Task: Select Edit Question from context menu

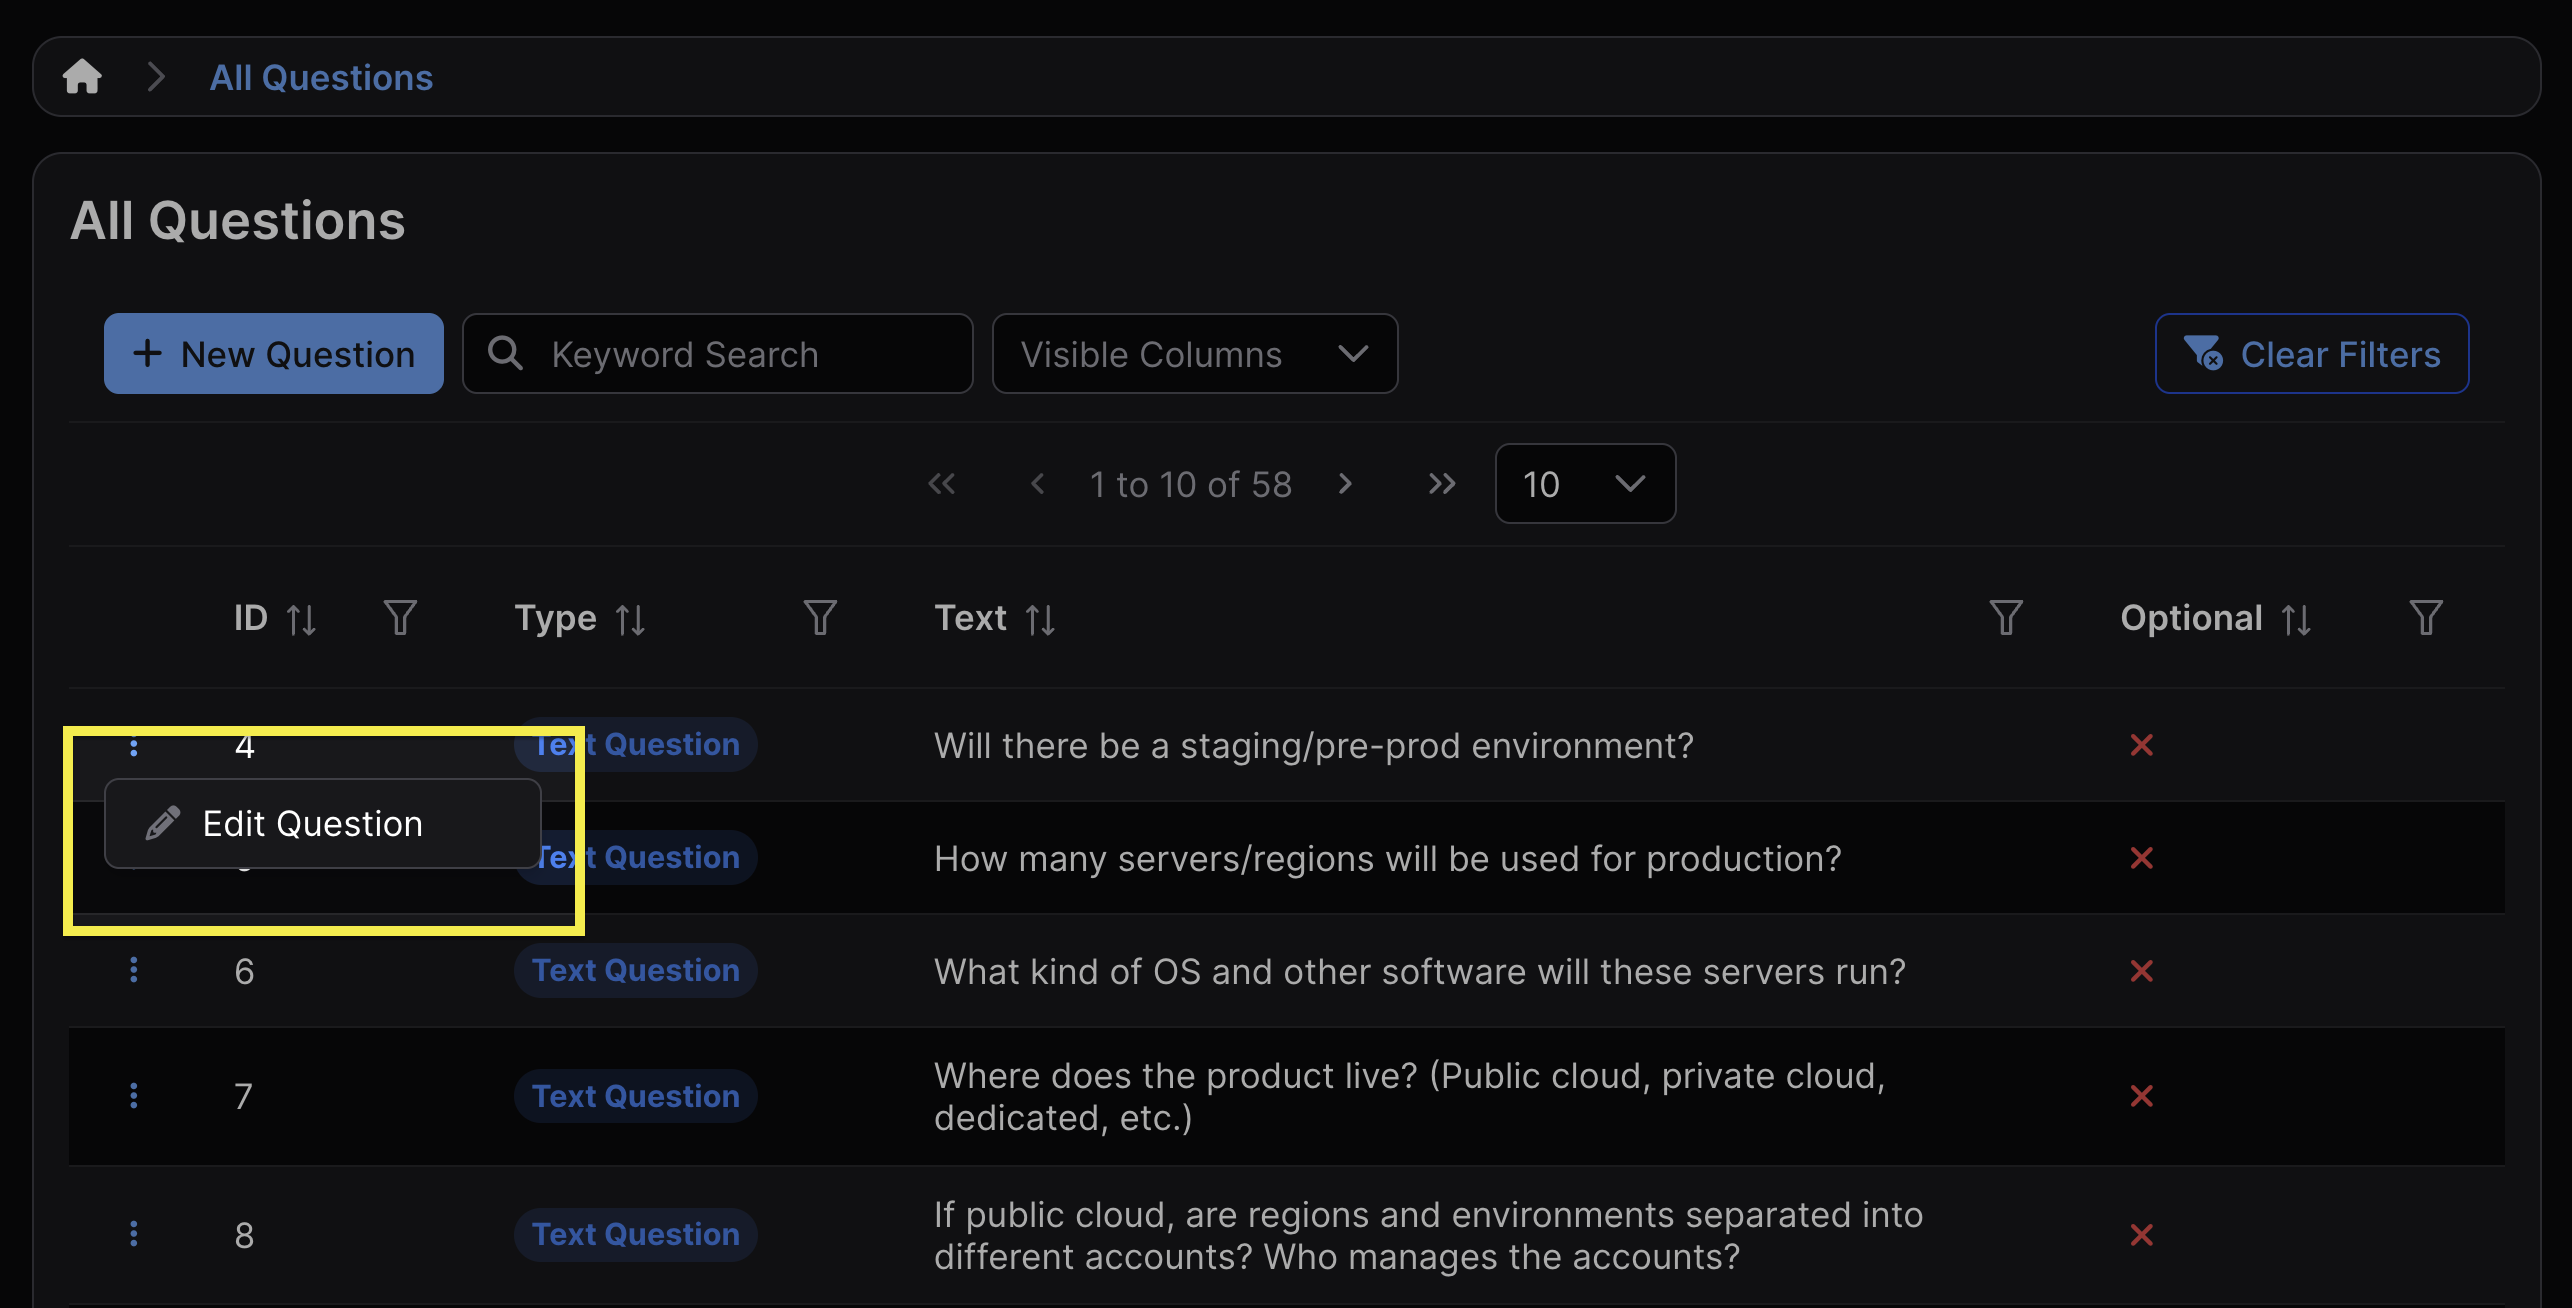Action: point(312,824)
